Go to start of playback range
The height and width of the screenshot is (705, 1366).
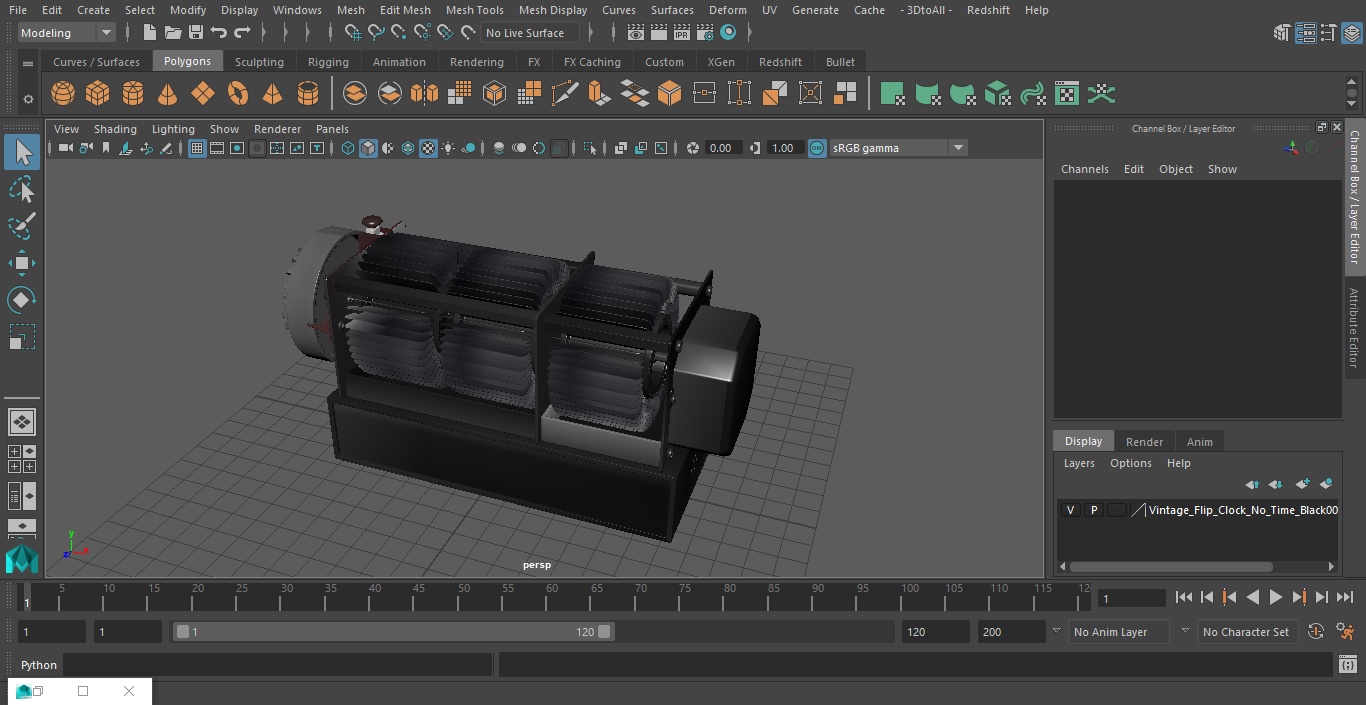point(1184,597)
